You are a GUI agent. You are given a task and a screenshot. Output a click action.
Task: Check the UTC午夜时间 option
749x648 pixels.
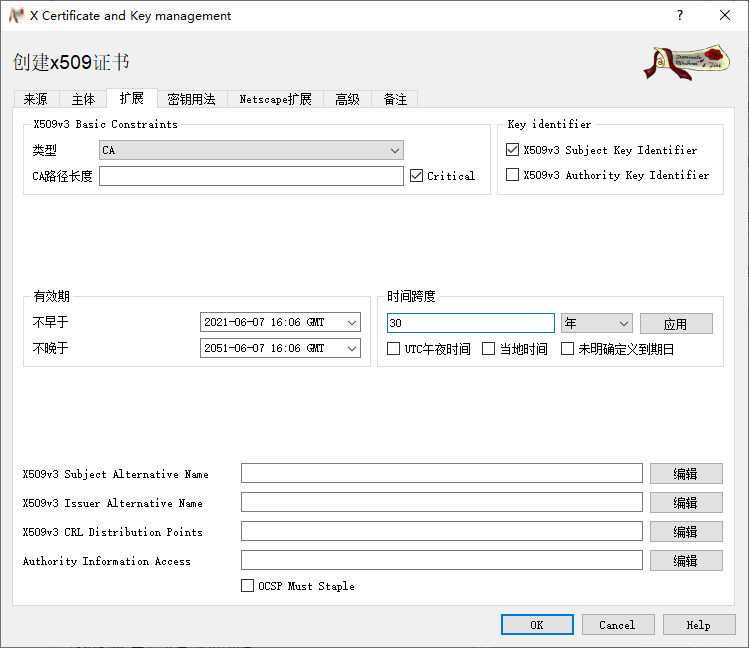tap(394, 349)
